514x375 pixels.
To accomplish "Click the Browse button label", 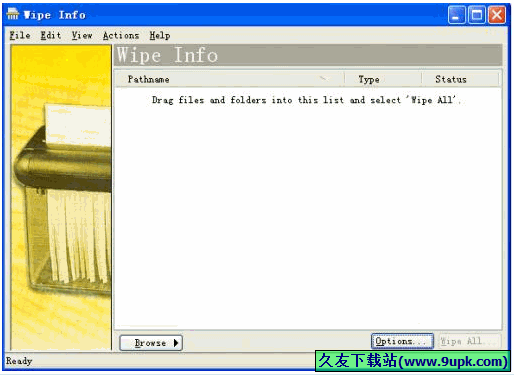I will pos(150,343).
